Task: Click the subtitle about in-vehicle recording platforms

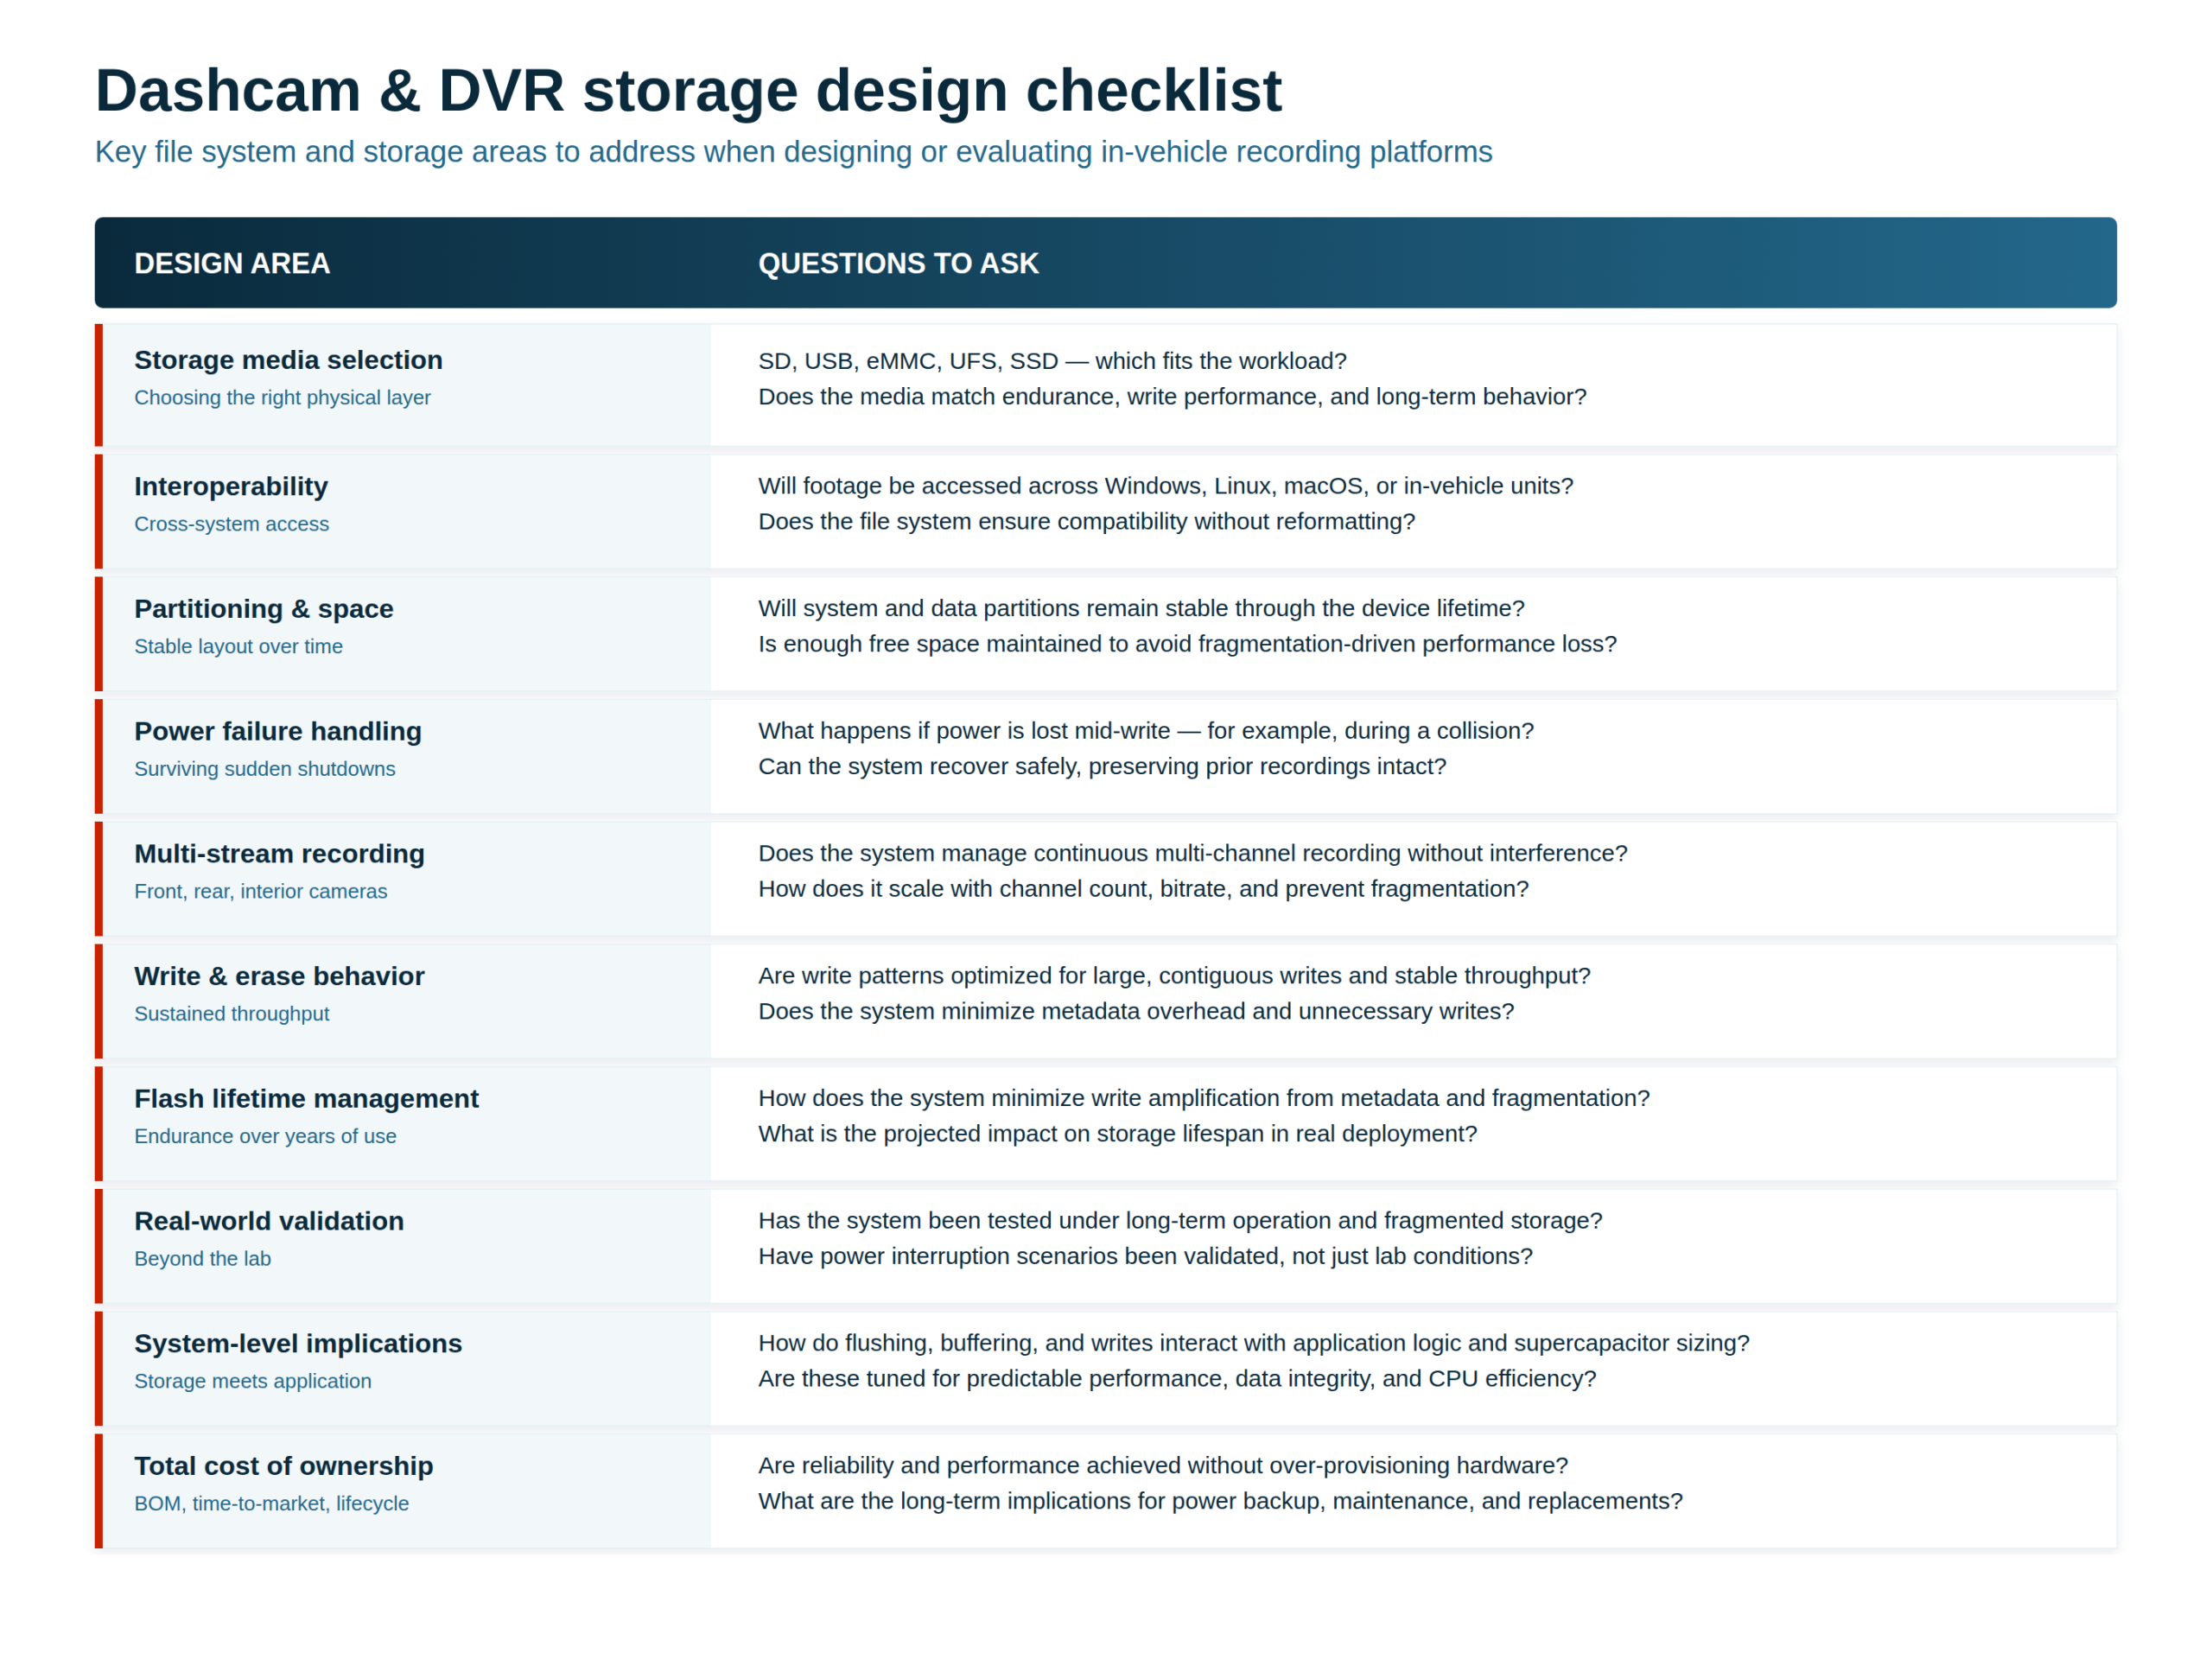Action: point(792,152)
